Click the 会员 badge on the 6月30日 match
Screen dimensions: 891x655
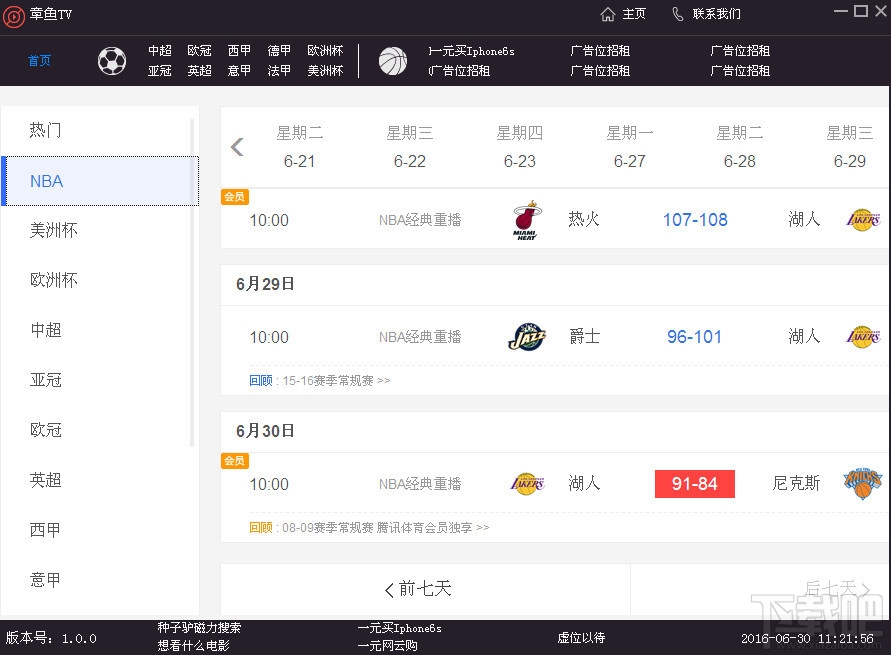(234, 461)
